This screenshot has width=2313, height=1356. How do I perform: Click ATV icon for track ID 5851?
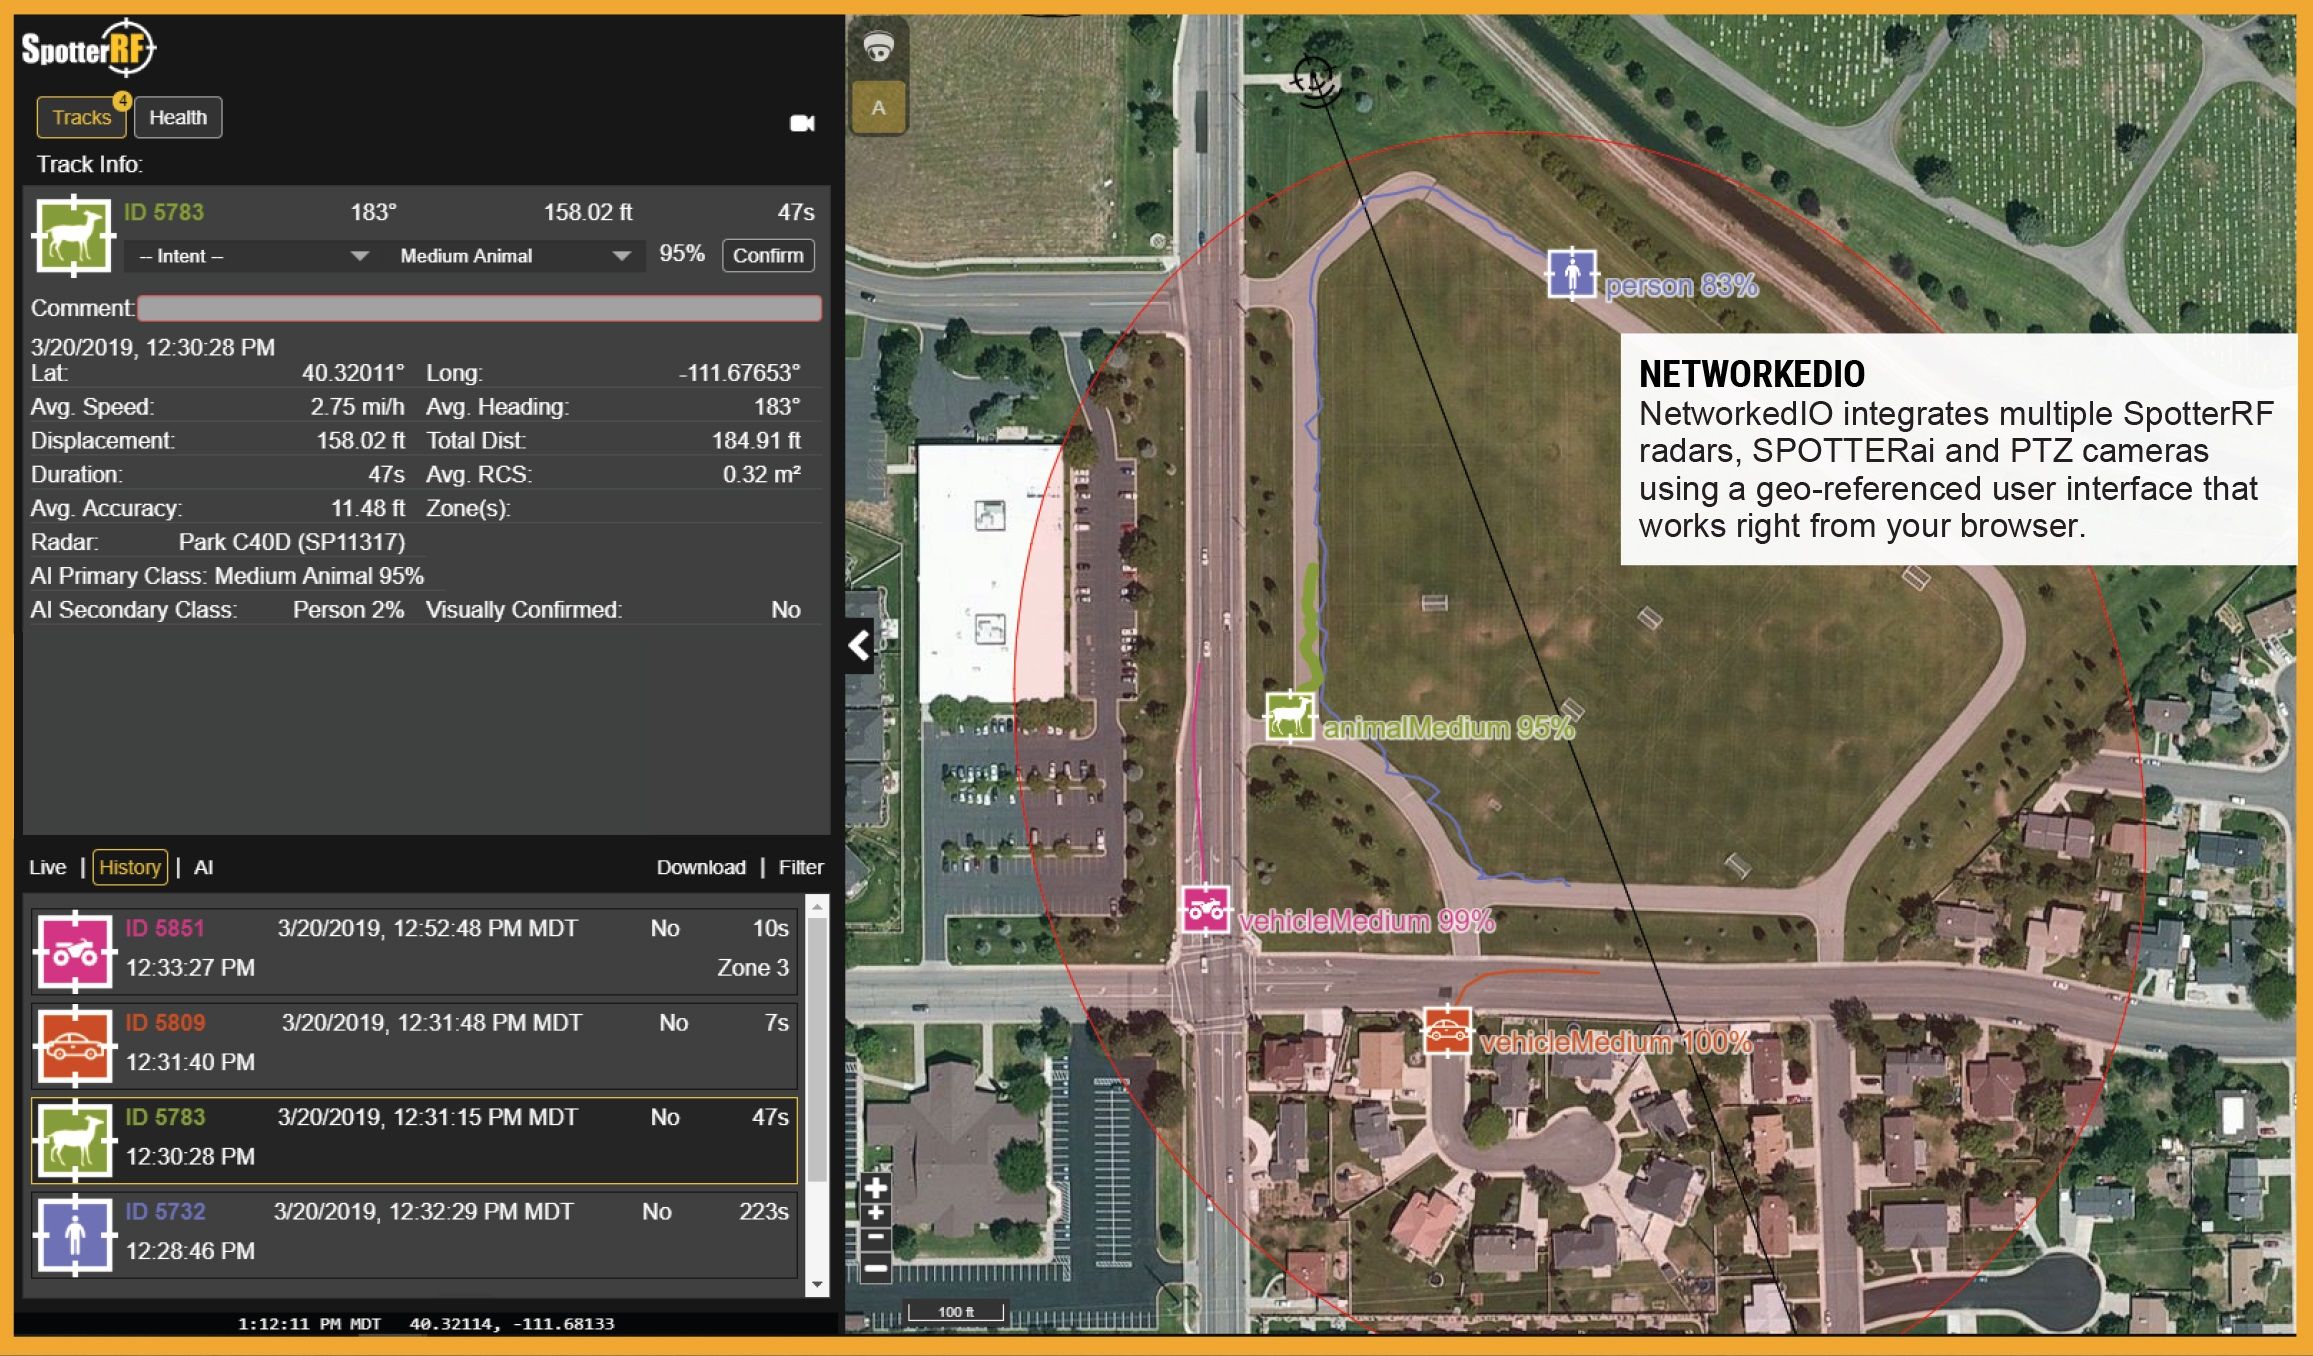(x=73, y=950)
